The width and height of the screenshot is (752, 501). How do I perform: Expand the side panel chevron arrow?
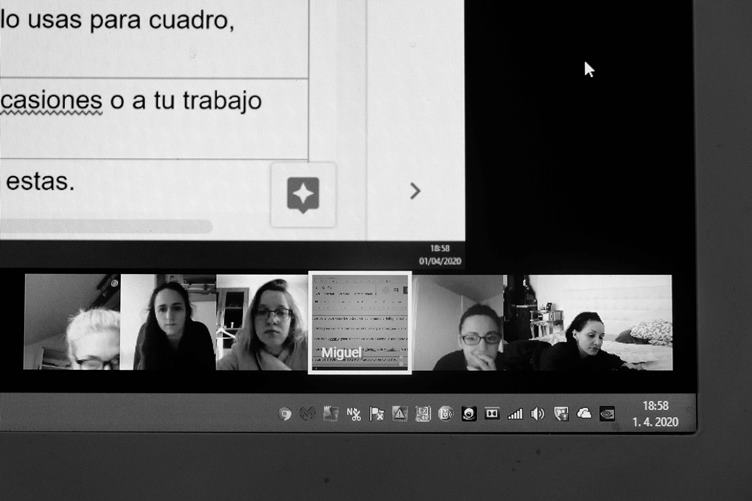[x=415, y=191]
